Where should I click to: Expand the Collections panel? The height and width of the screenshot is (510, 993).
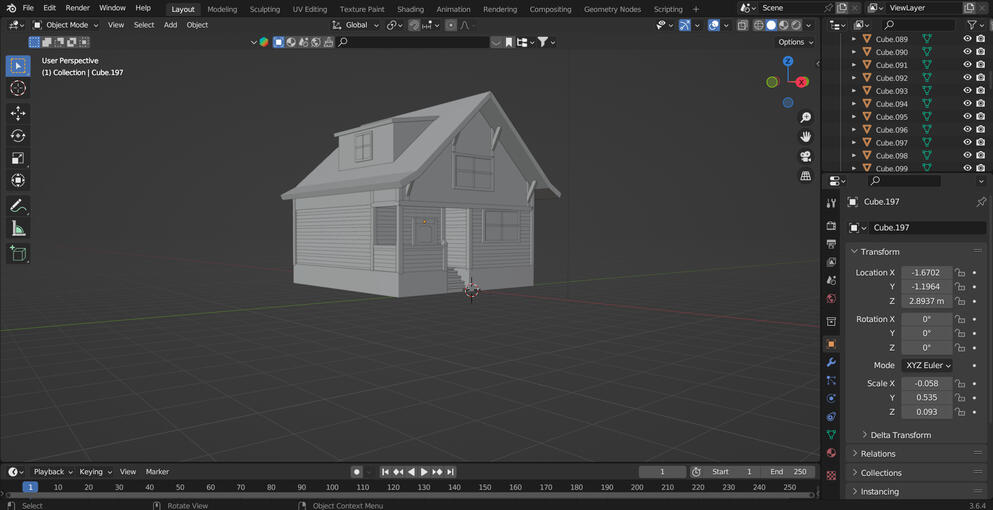pyautogui.click(x=880, y=473)
